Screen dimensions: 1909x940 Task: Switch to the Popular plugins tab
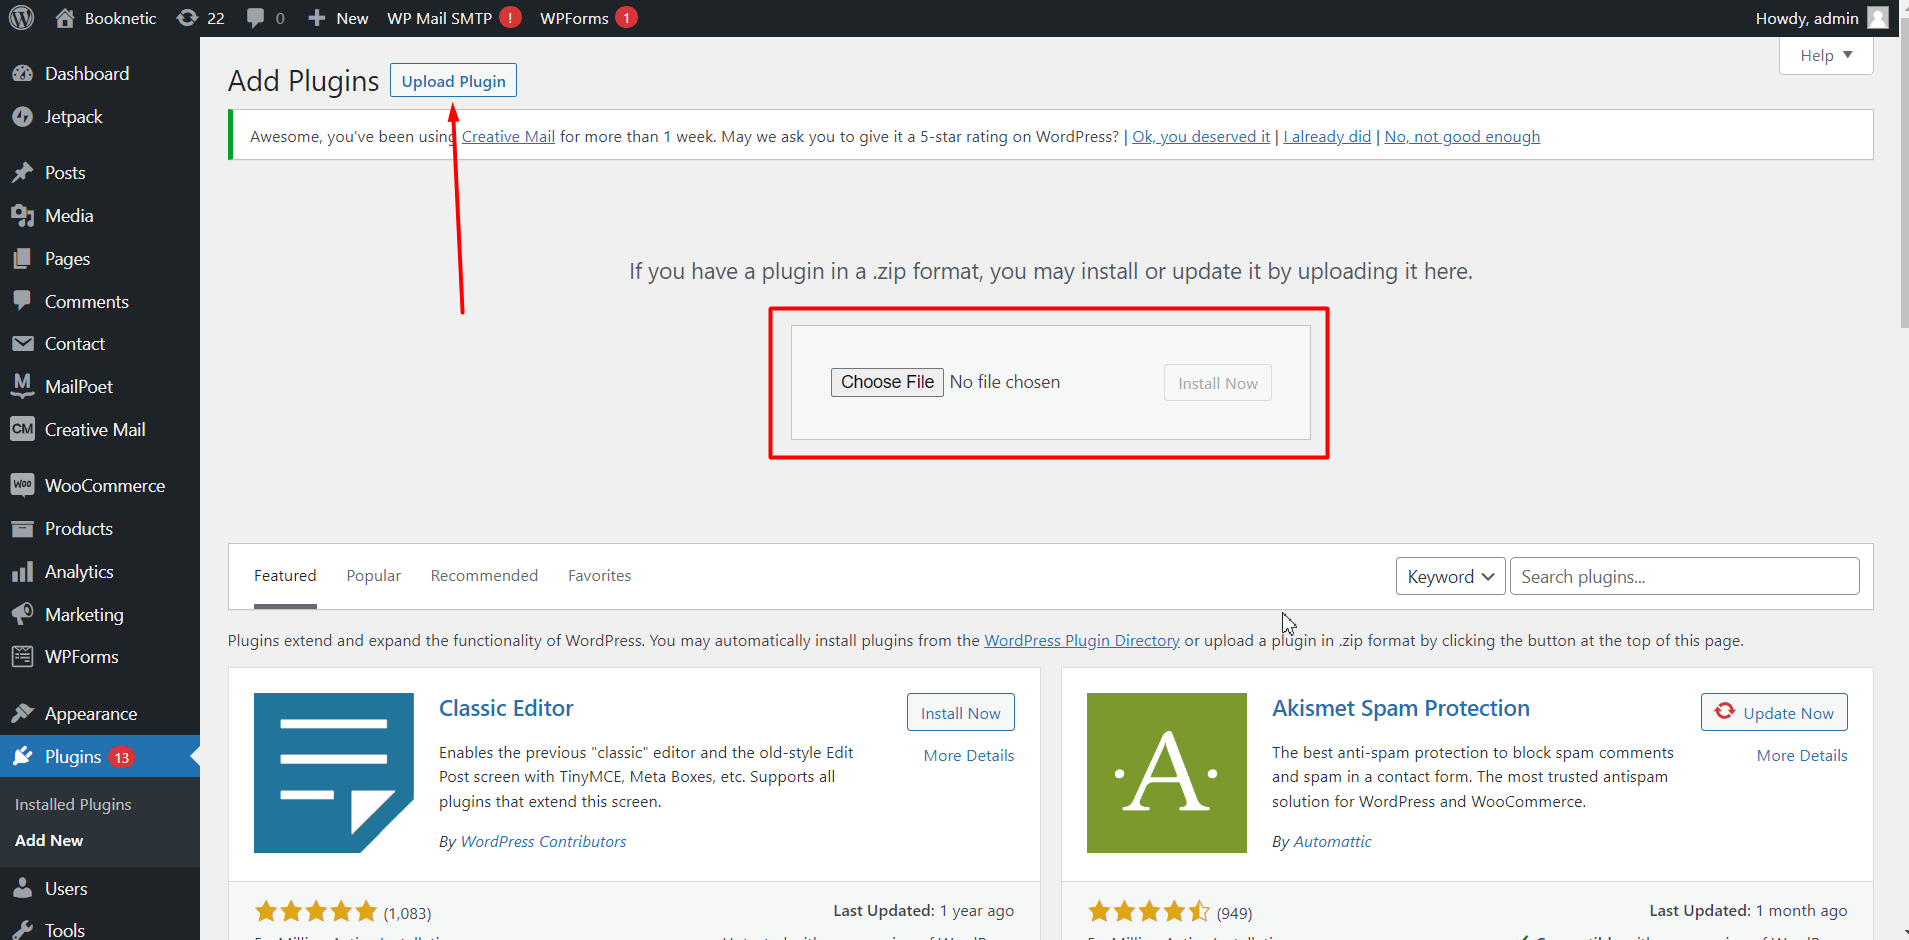pos(373,576)
